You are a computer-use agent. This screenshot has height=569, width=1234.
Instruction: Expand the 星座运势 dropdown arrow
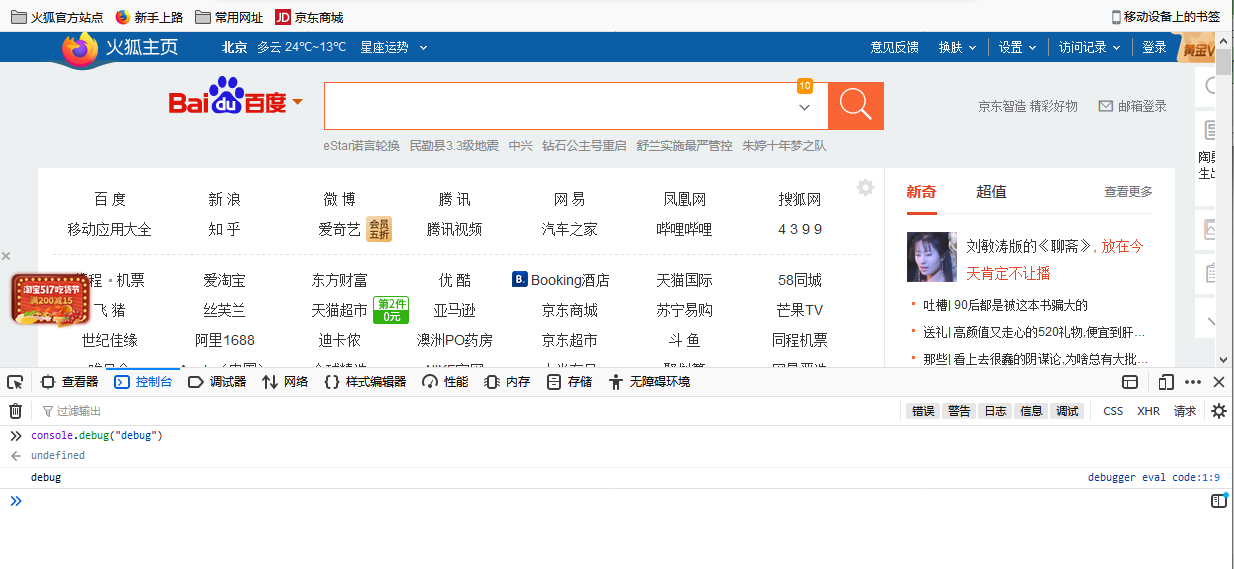pos(424,47)
